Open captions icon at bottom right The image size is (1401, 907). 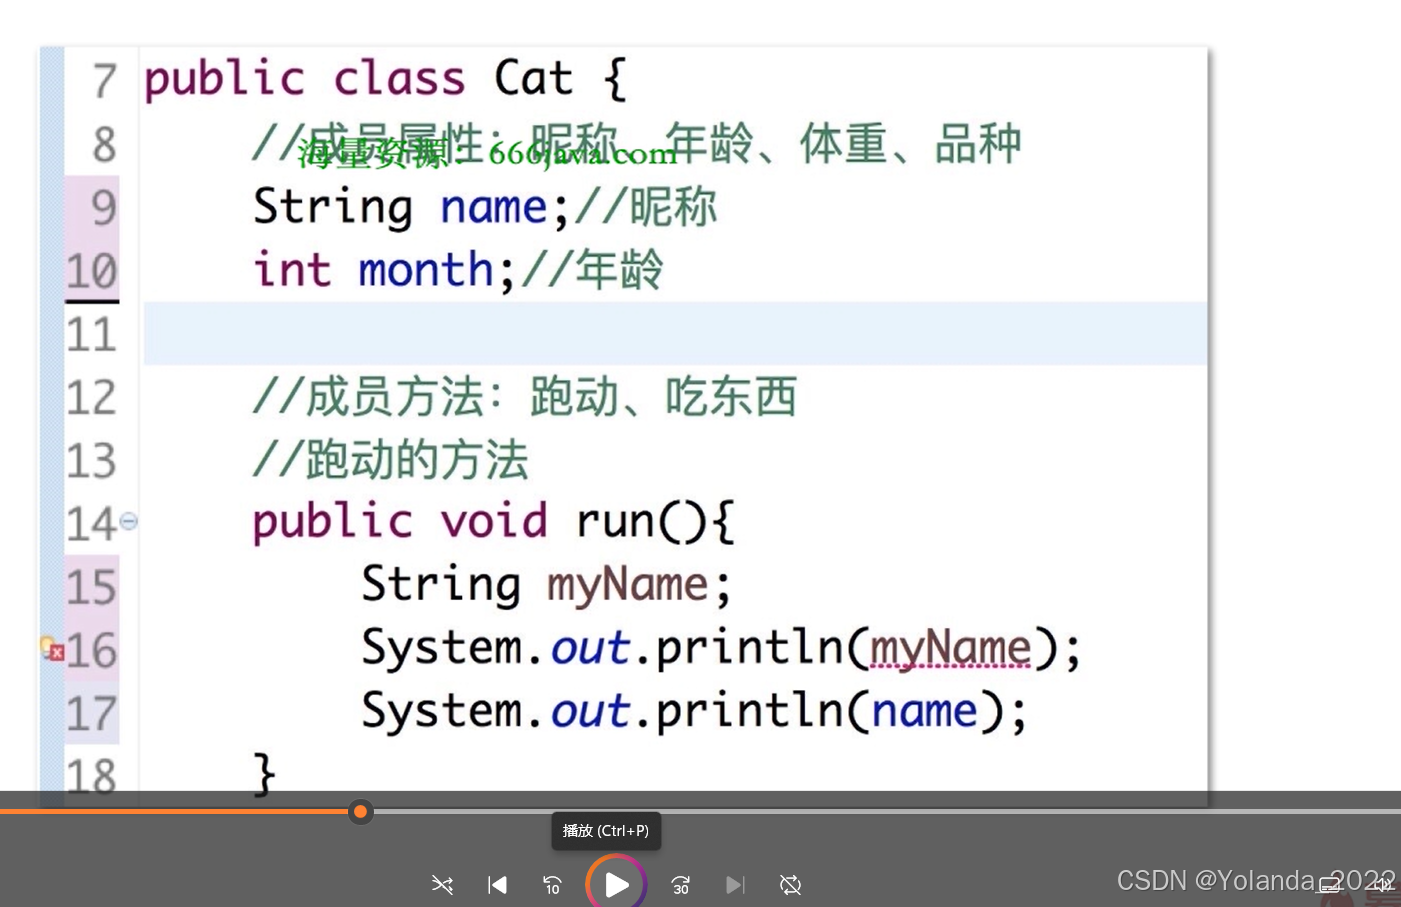tap(1329, 885)
